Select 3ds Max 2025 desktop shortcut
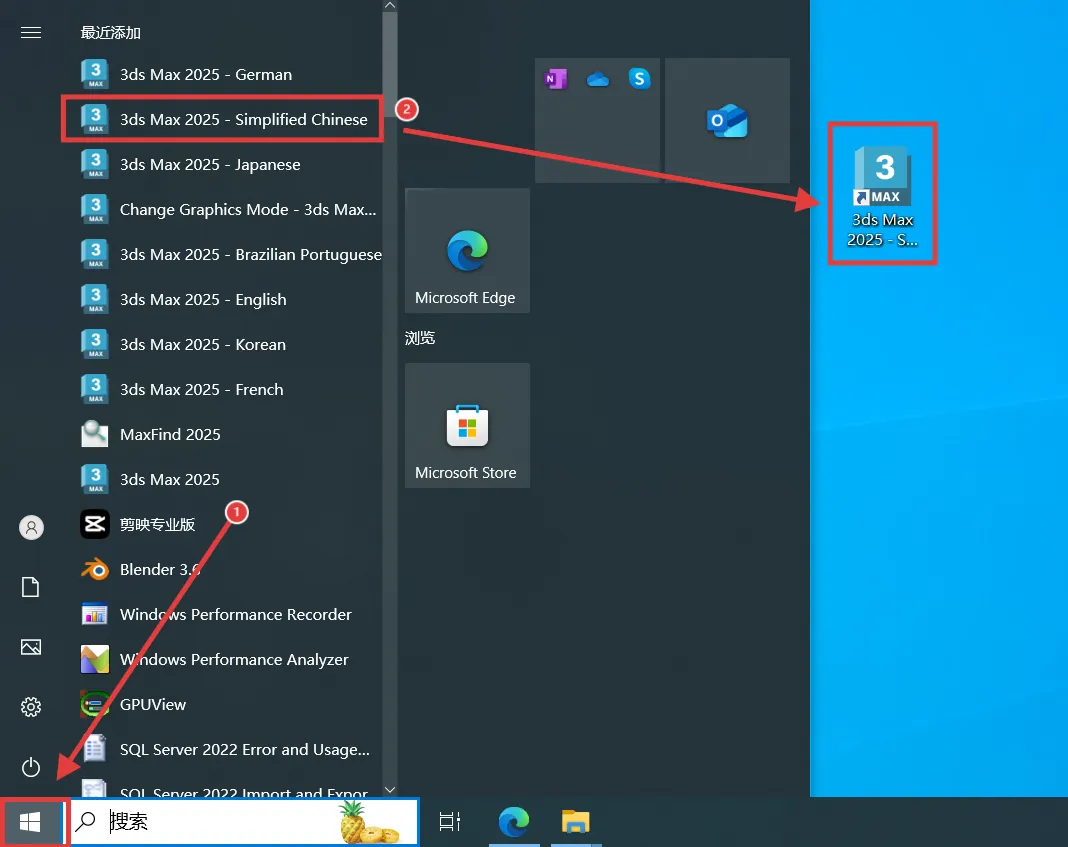Viewport: 1068px width, 847px height. pyautogui.click(x=883, y=195)
